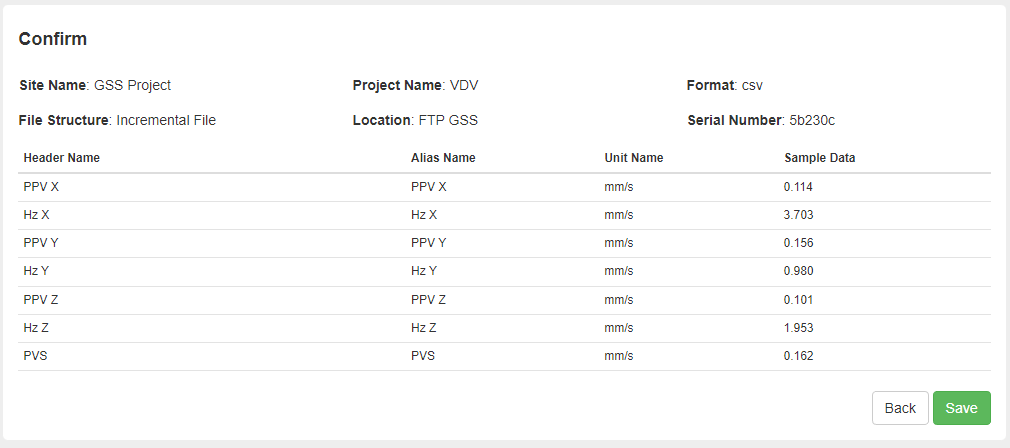
Task: Click the Alias Name column heading
Action: point(443,158)
